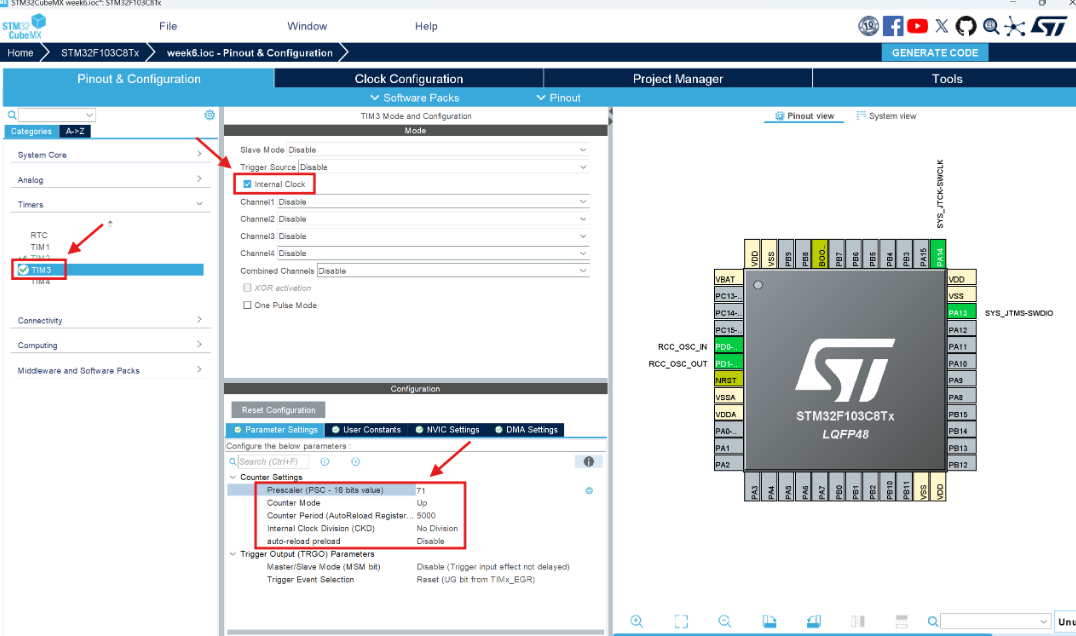Expand Analog category
Image resolution: width=1076 pixels, height=636 pixels.
coord(110,180)
